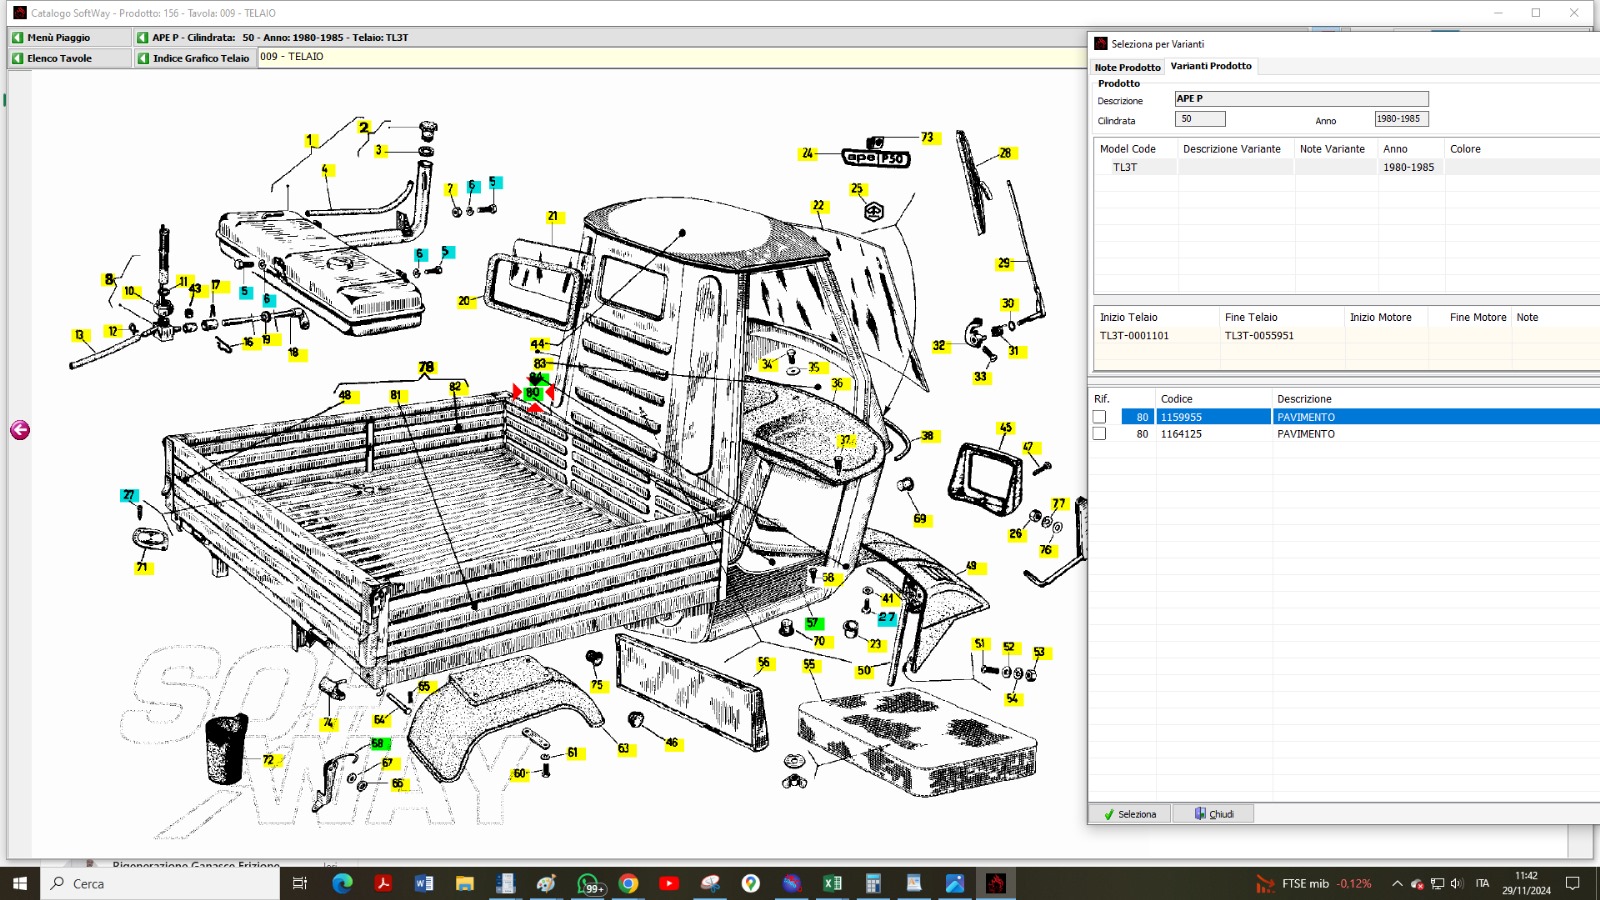Viewport: 1600px width, 900px height.
Task: Open Google Chrome from the taskbar
Action: tap(628, 883)
